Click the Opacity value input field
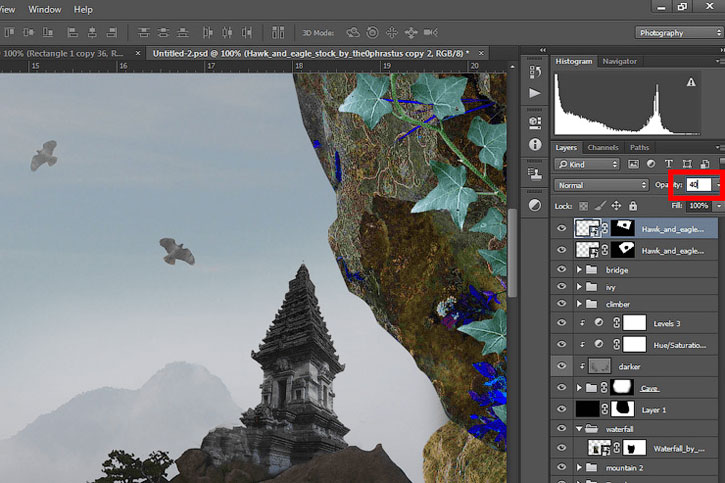Image resolution: width=725 pixels, height=483 pixels. point(698,185)
